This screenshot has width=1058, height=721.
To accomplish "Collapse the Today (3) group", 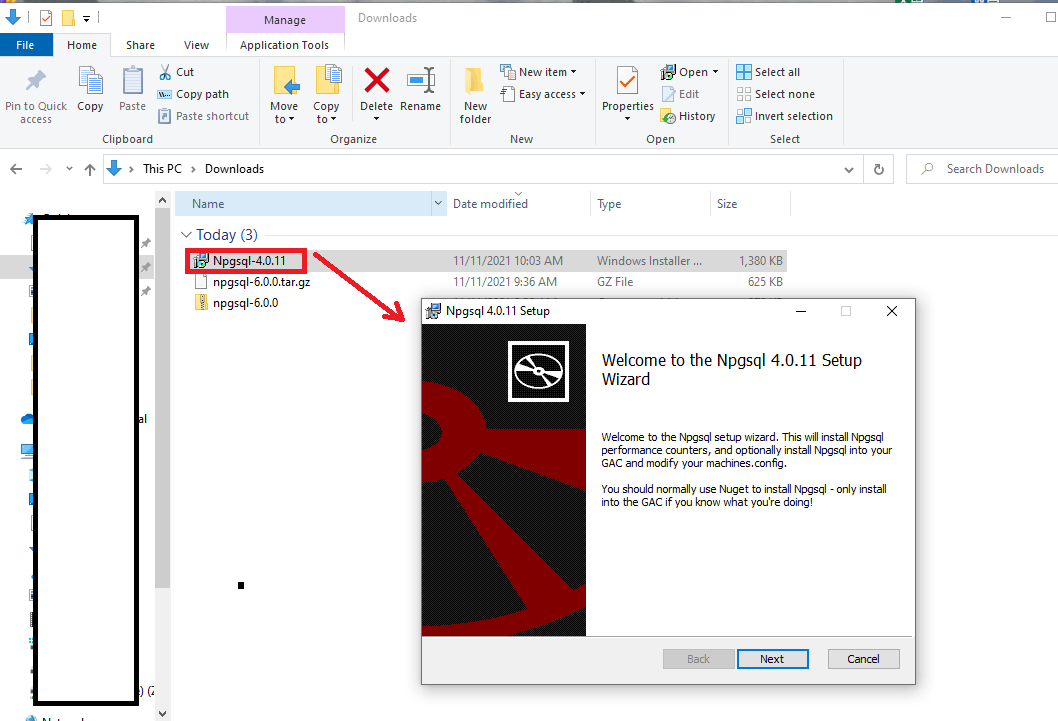I will point(186,235).
